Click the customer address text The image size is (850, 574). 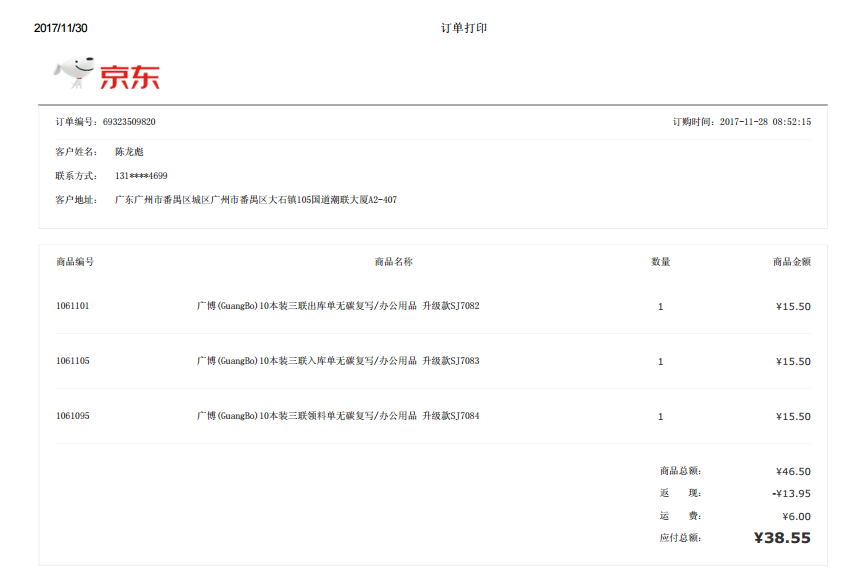click(x=256, y=200)
